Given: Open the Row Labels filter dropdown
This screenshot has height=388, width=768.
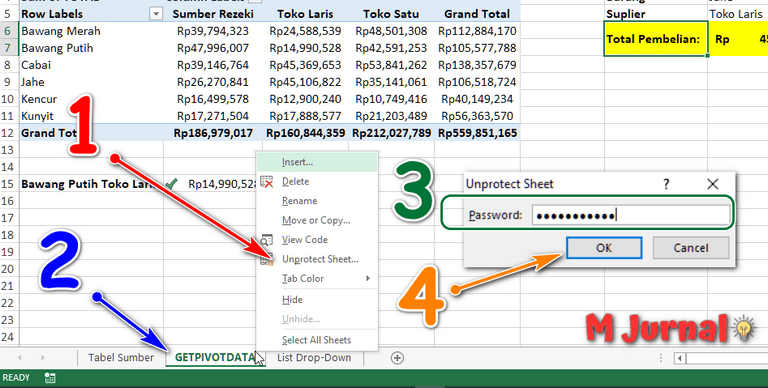Looking at the screenshot, I should point(156,14).
